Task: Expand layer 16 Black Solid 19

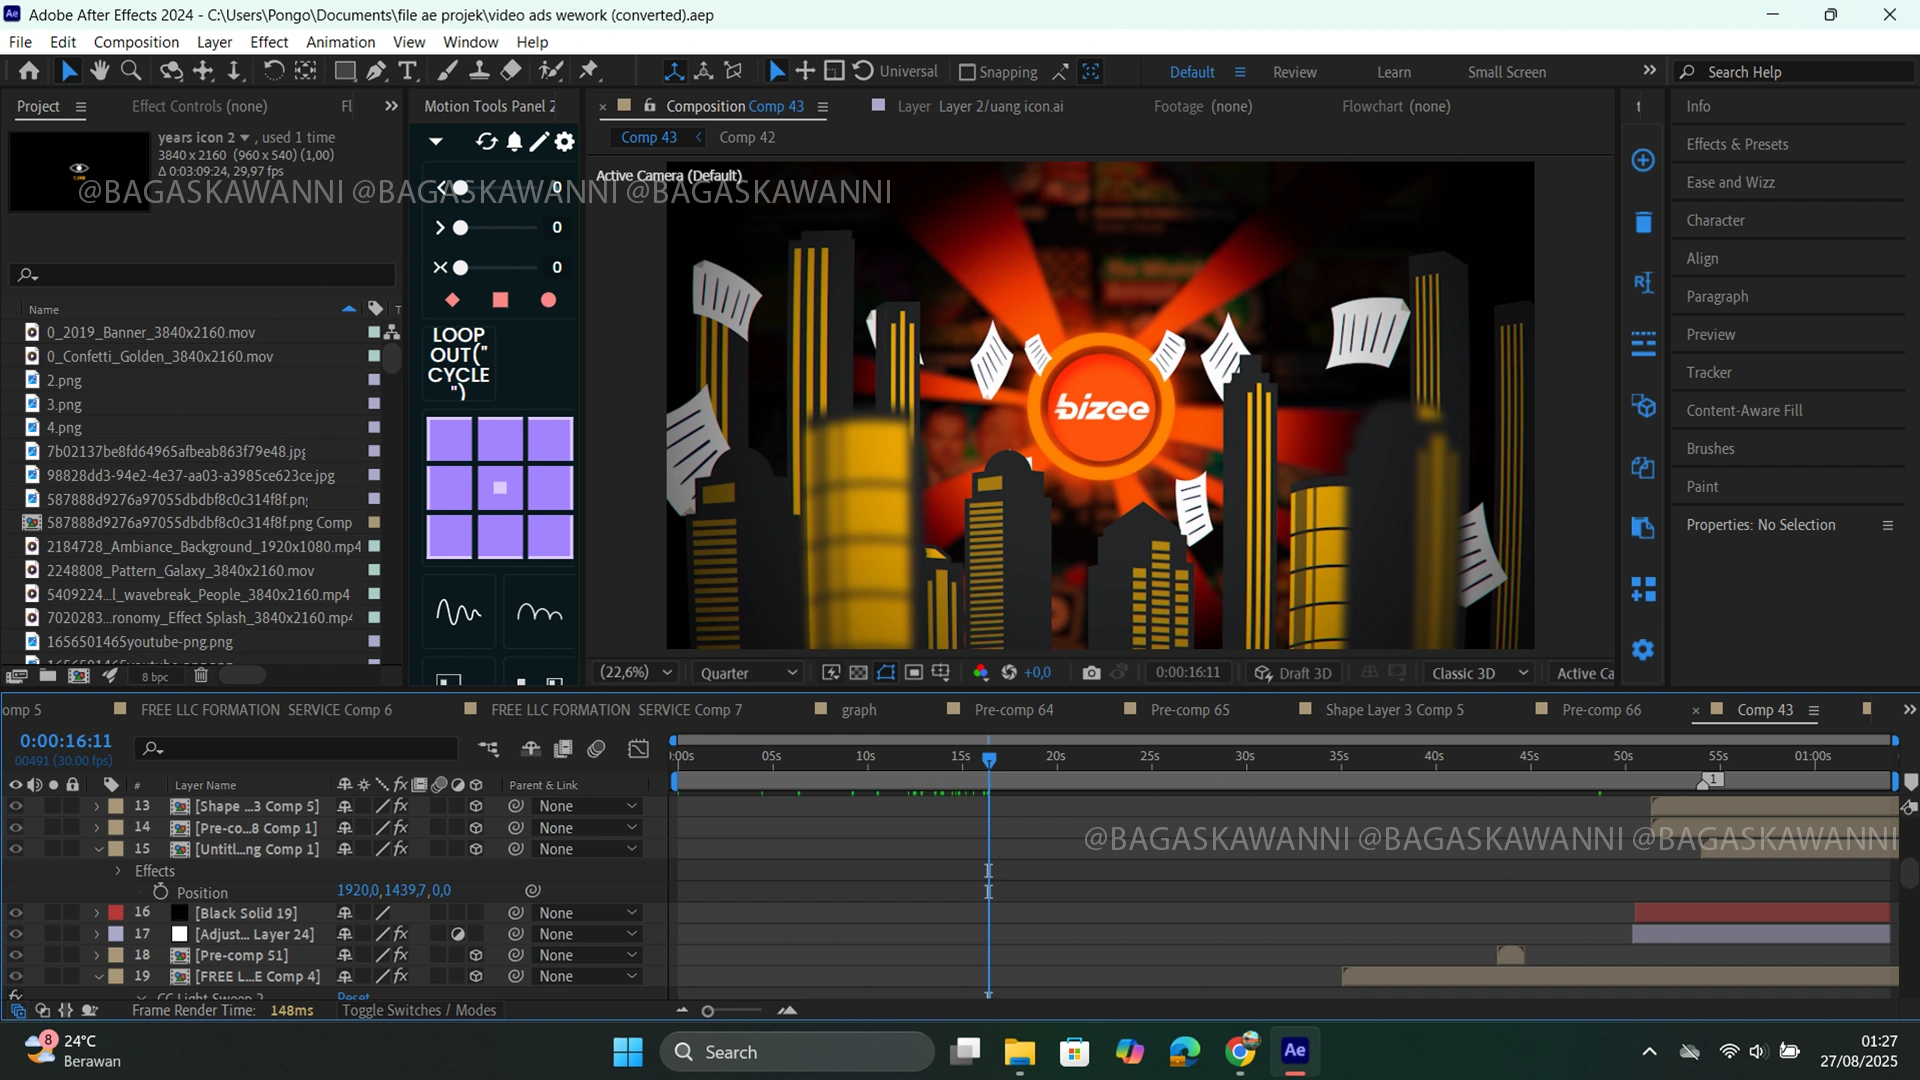Action: (97, 913)
